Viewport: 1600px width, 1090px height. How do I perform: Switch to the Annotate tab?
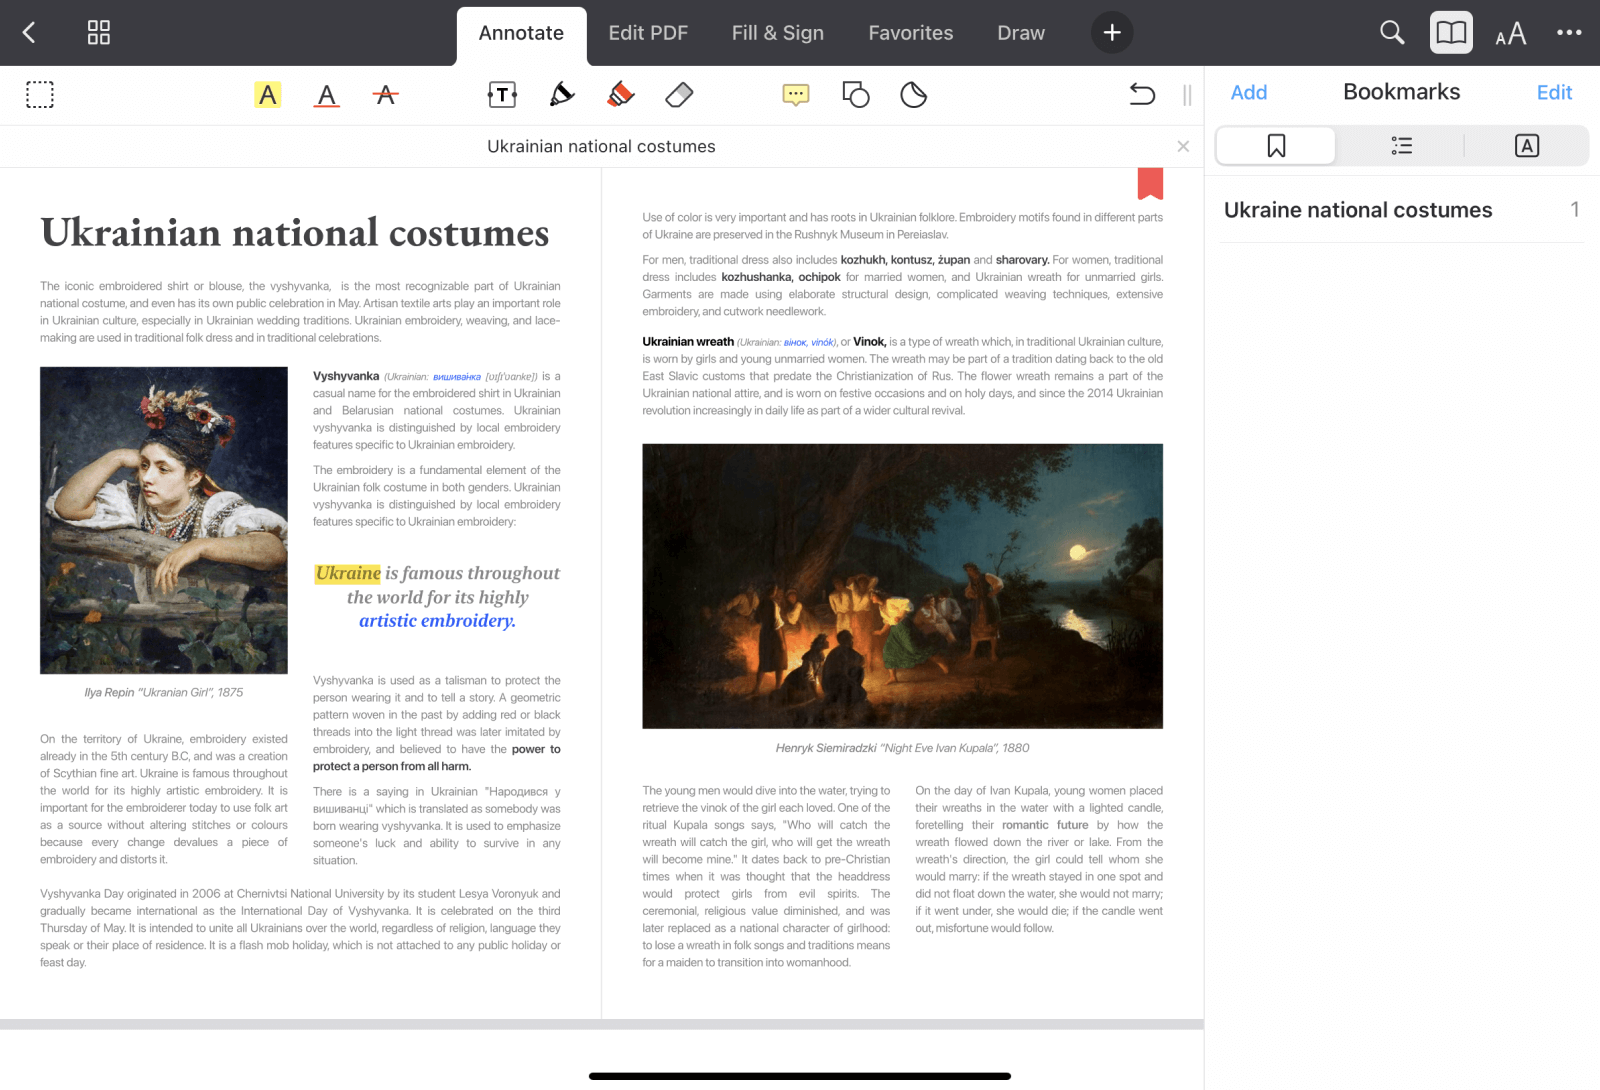(x=521, y=33)
